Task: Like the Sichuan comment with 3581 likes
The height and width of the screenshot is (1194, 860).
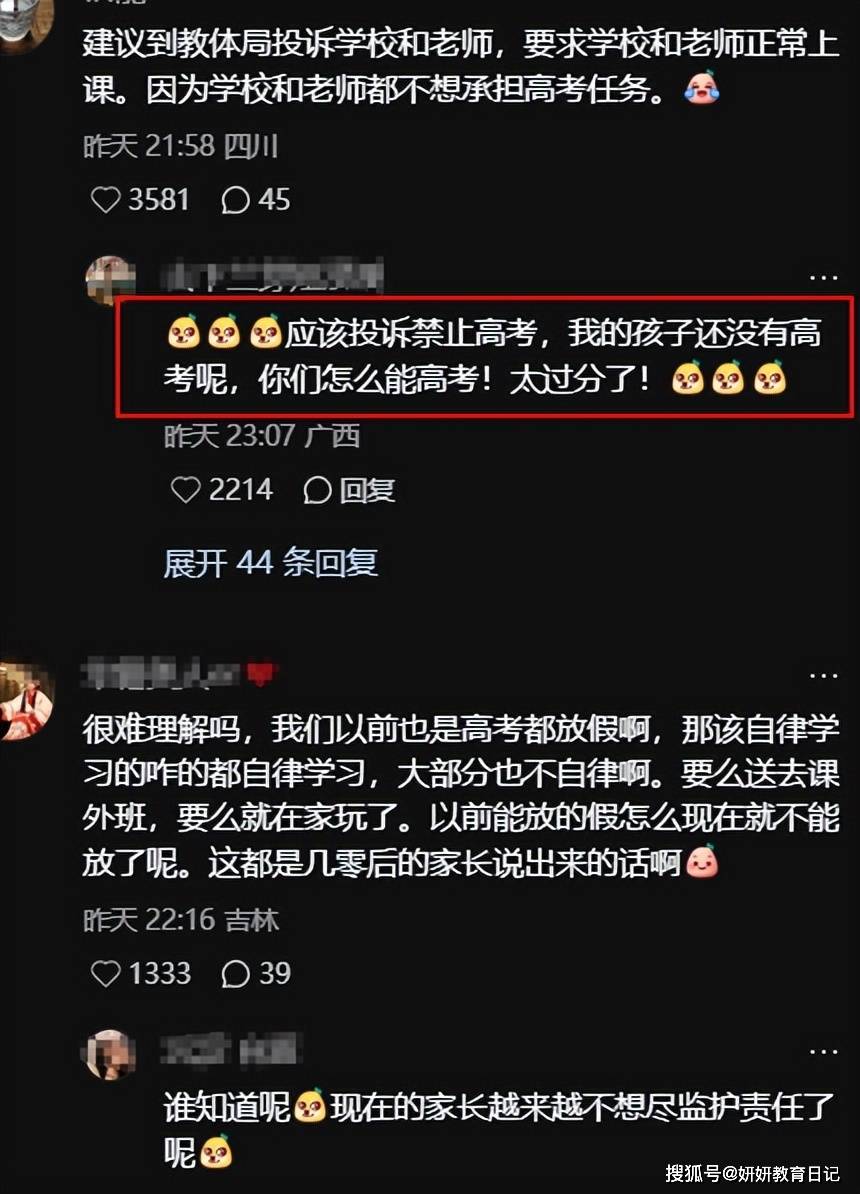Action: (x=105, y=200)
